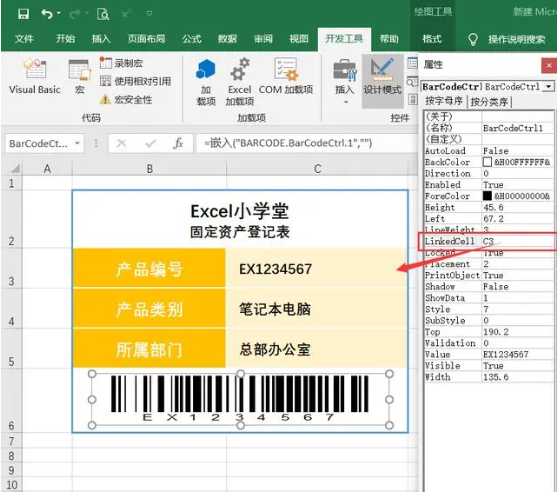Click the 笔记本电脑 cell
The image size is (559, 497).
(317, 309)
